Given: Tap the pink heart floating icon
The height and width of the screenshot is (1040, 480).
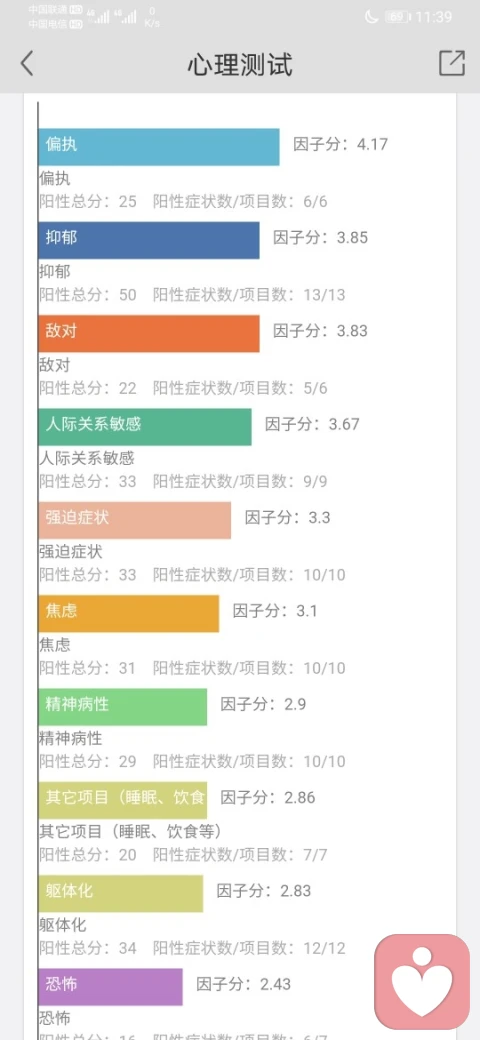Looking at the screenshot, I should tap(422, 982).
